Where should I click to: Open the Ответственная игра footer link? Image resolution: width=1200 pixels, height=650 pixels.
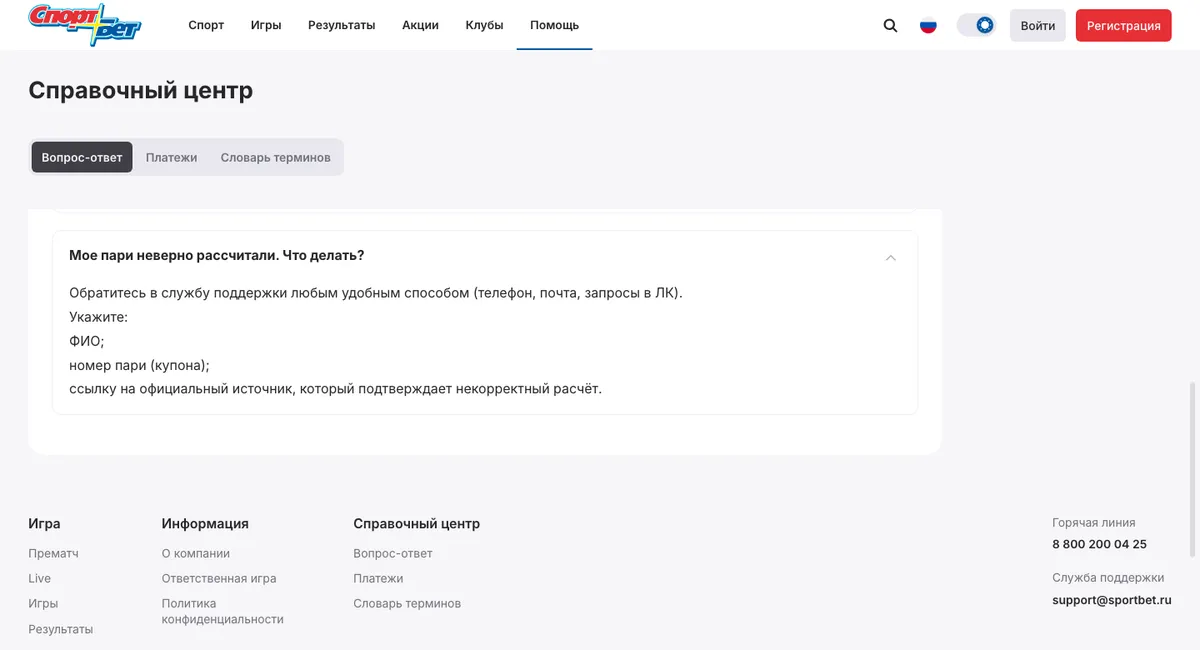point(219,578)
